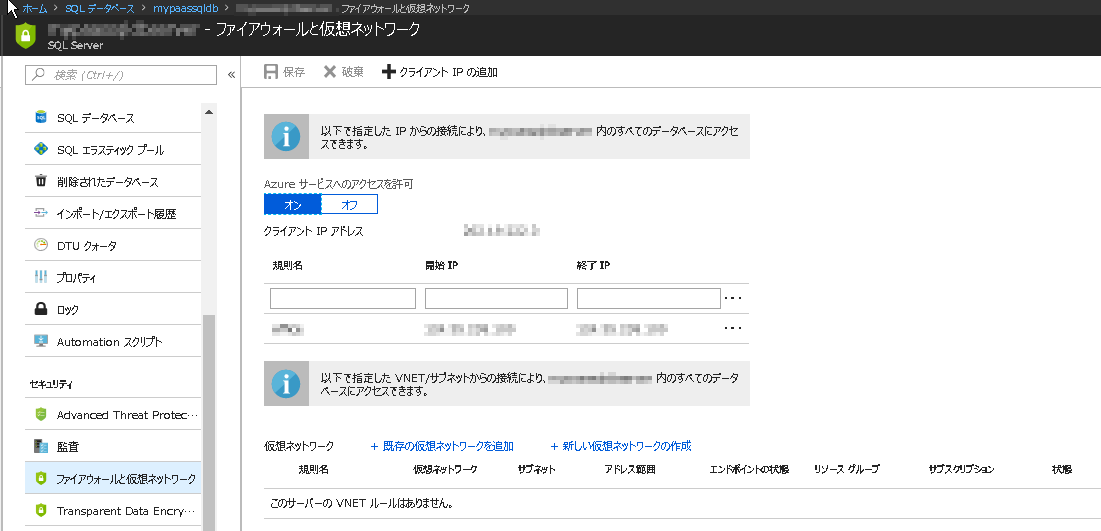
Task: Click the 開始 IP input field
Action: 496,298
